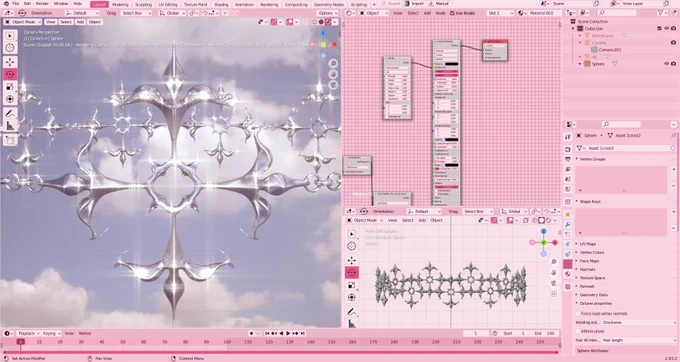This screenshot has width=680, height=362.
Task: Click the plus button beside the Vertex Groups list
Action: pyautogui.click(x=673, y=169)
